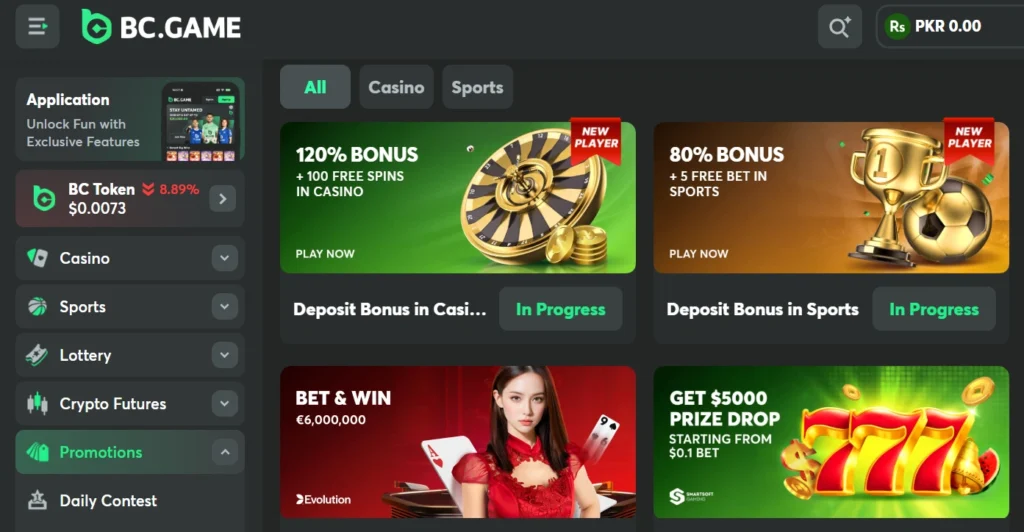The width and height of the screenshot is (1024, 532).
Task: Expand the Sports sidebar section chevron
Action: pyautogui.click(x=225, y=306)
